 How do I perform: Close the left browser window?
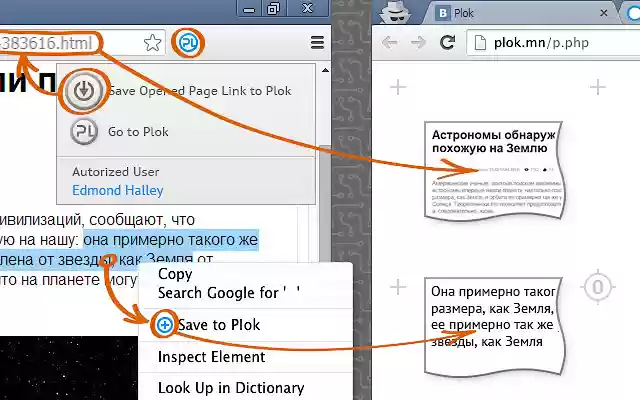pyautogui.click(x=307, y=9)
